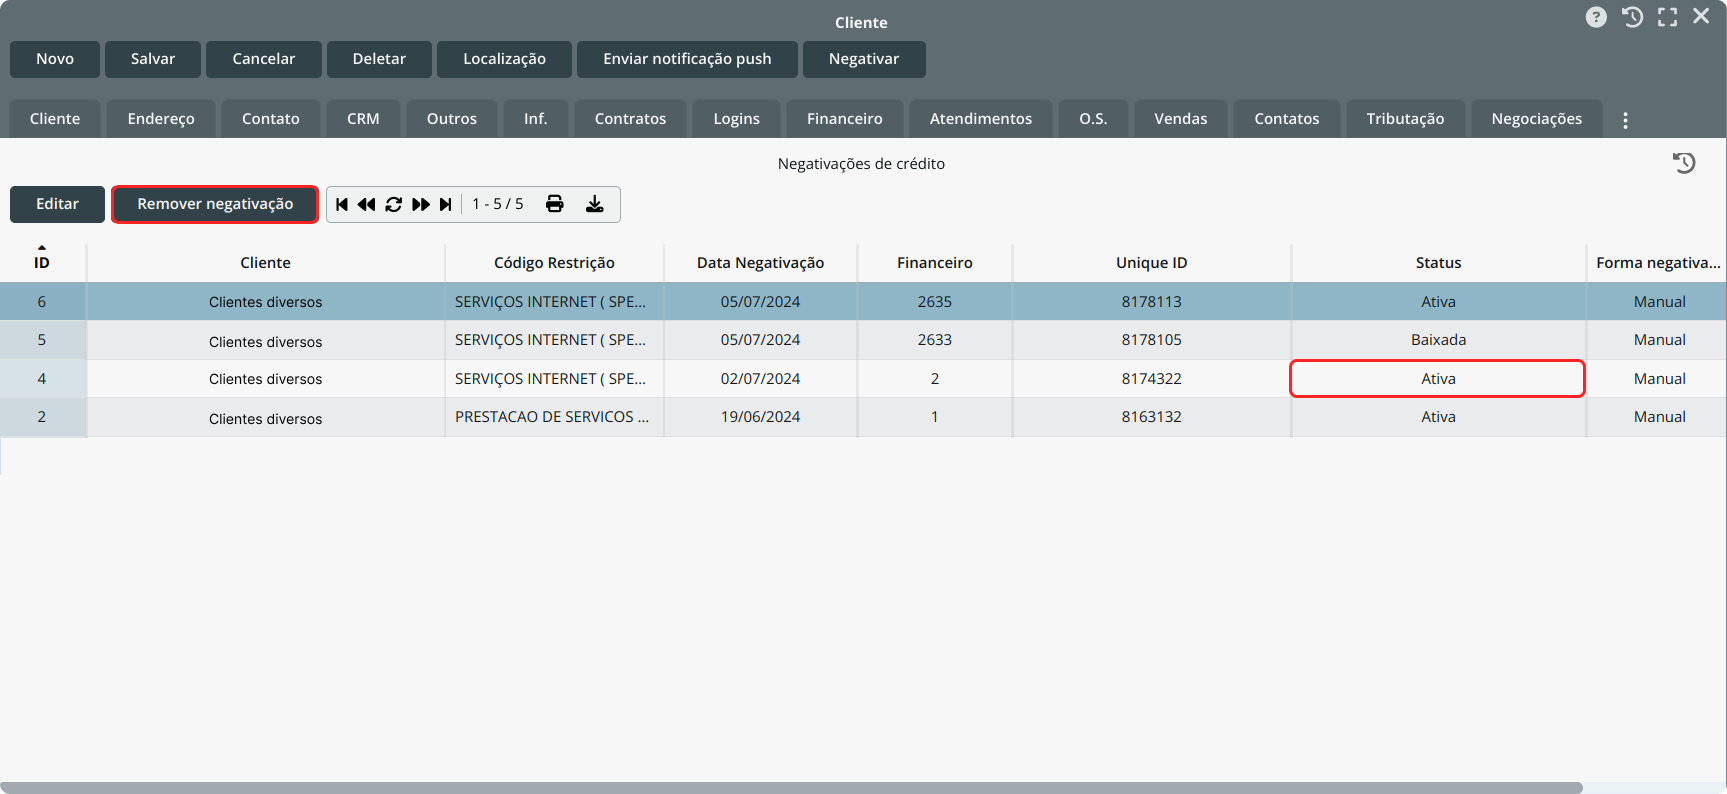Click Remover negativação button

click(215, 204)
